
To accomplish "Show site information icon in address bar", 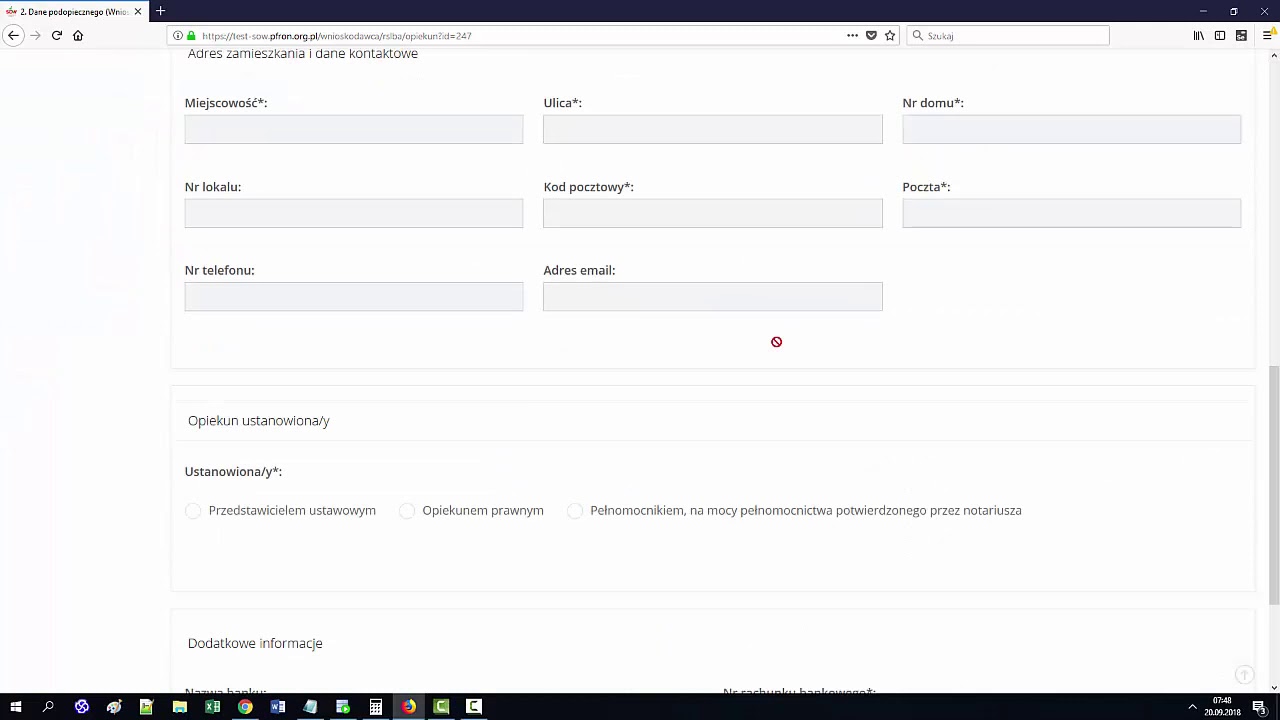I will [x=178, y=35].
